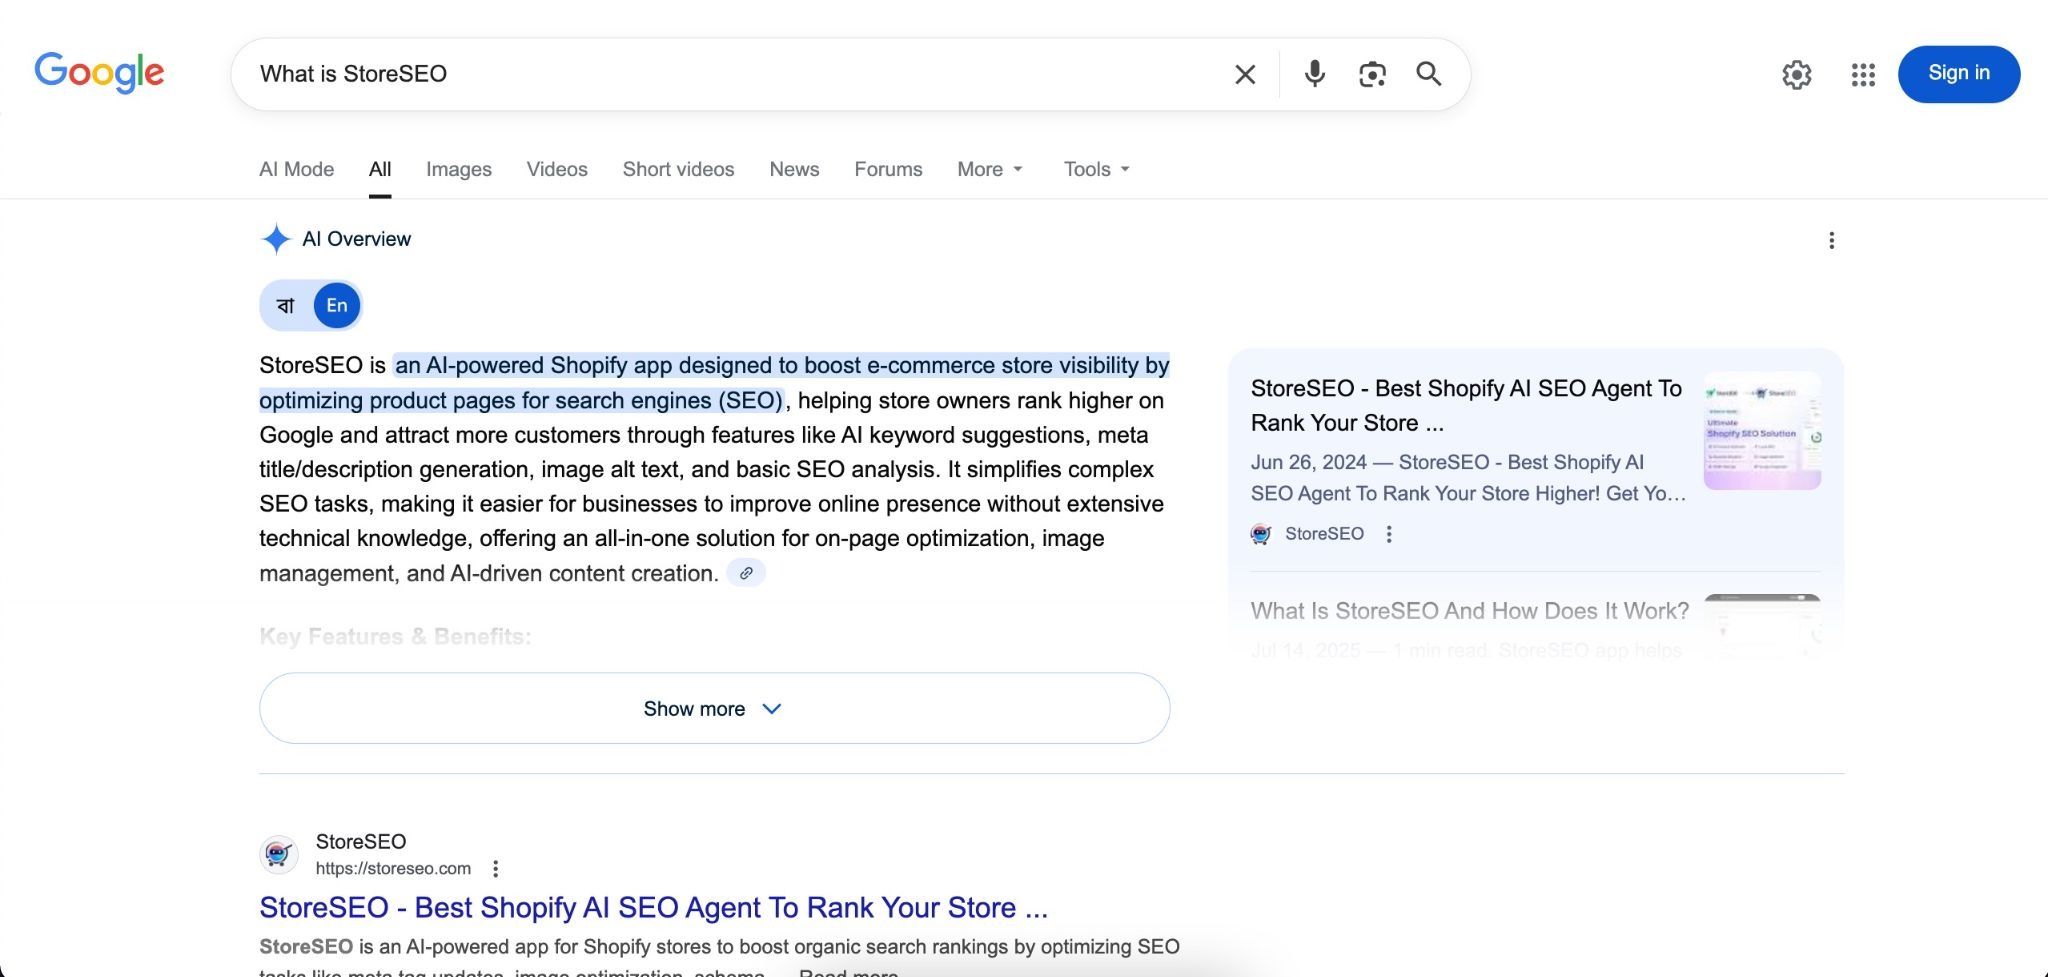Open Google Lens image search
The width and height of the screenshot is (2048, 977).
(1372, 74)
